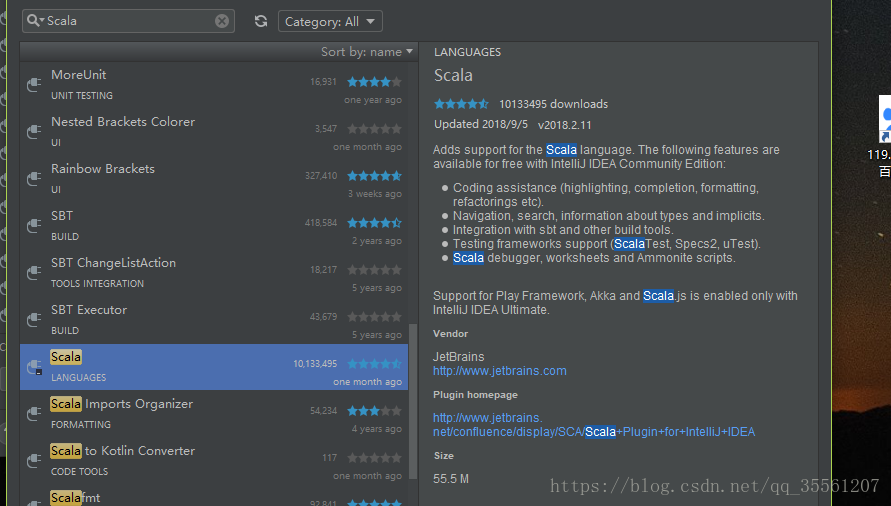The image size is (891, 506).
Task: Click Nested Brackets Colorer's empty star rating
Action: point(374,129)
